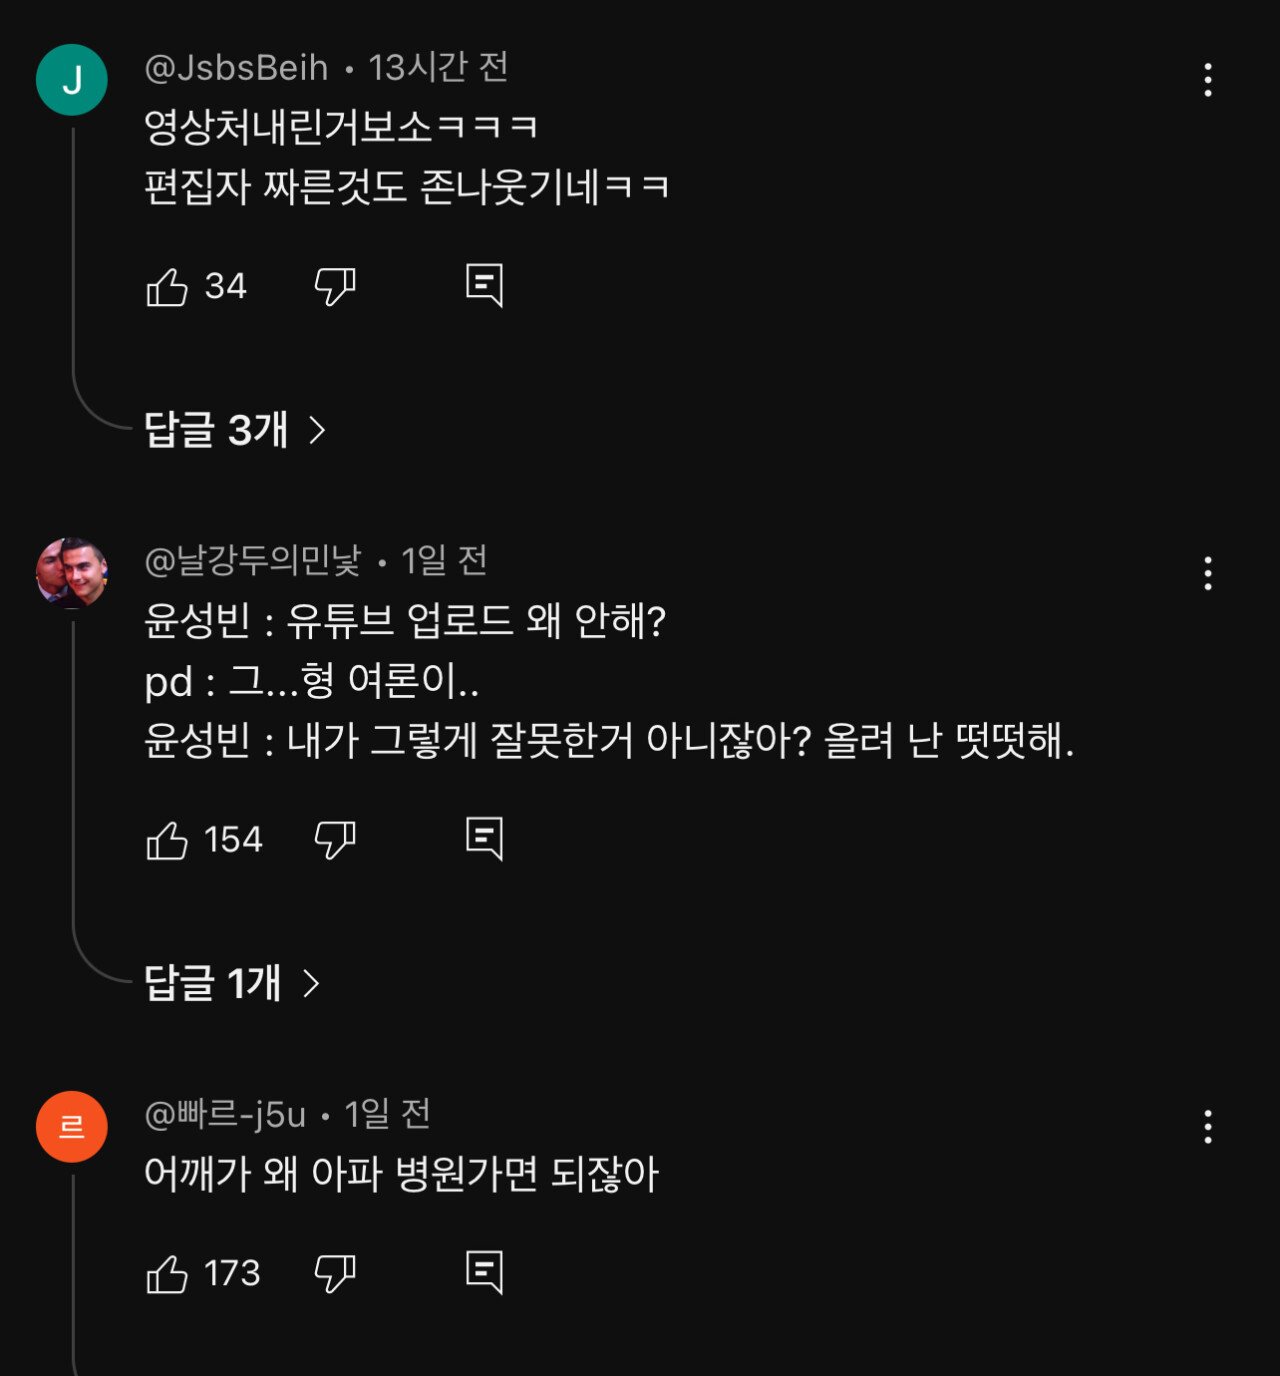The width and height of the screenshot is (1280, 1376).
Task: Dislike the @빠르-j5u comment
Action: (x=334, y=1274)
